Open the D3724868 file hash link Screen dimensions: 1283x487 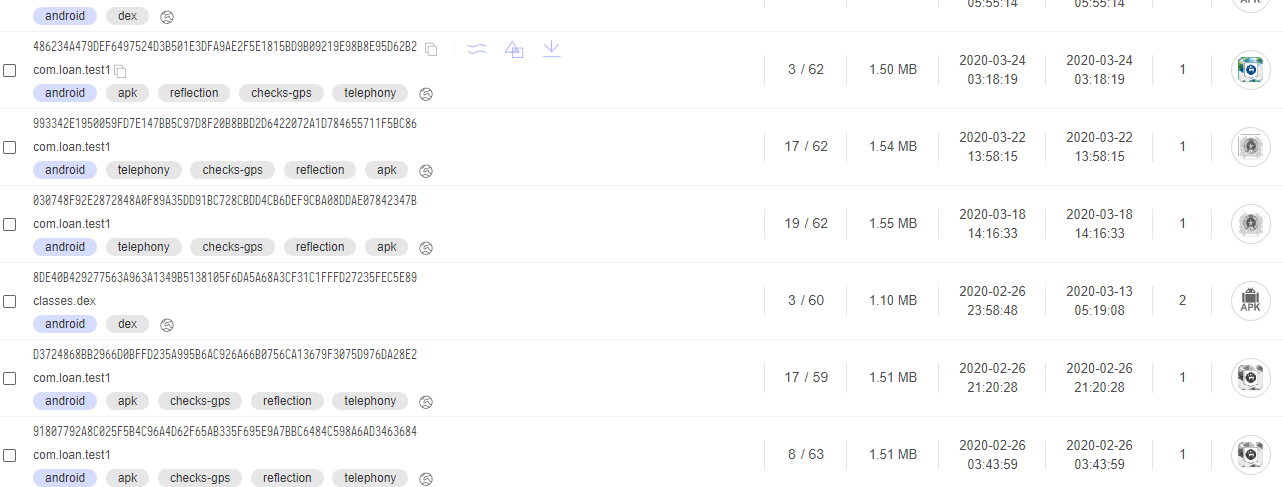(x=225, y=355)
